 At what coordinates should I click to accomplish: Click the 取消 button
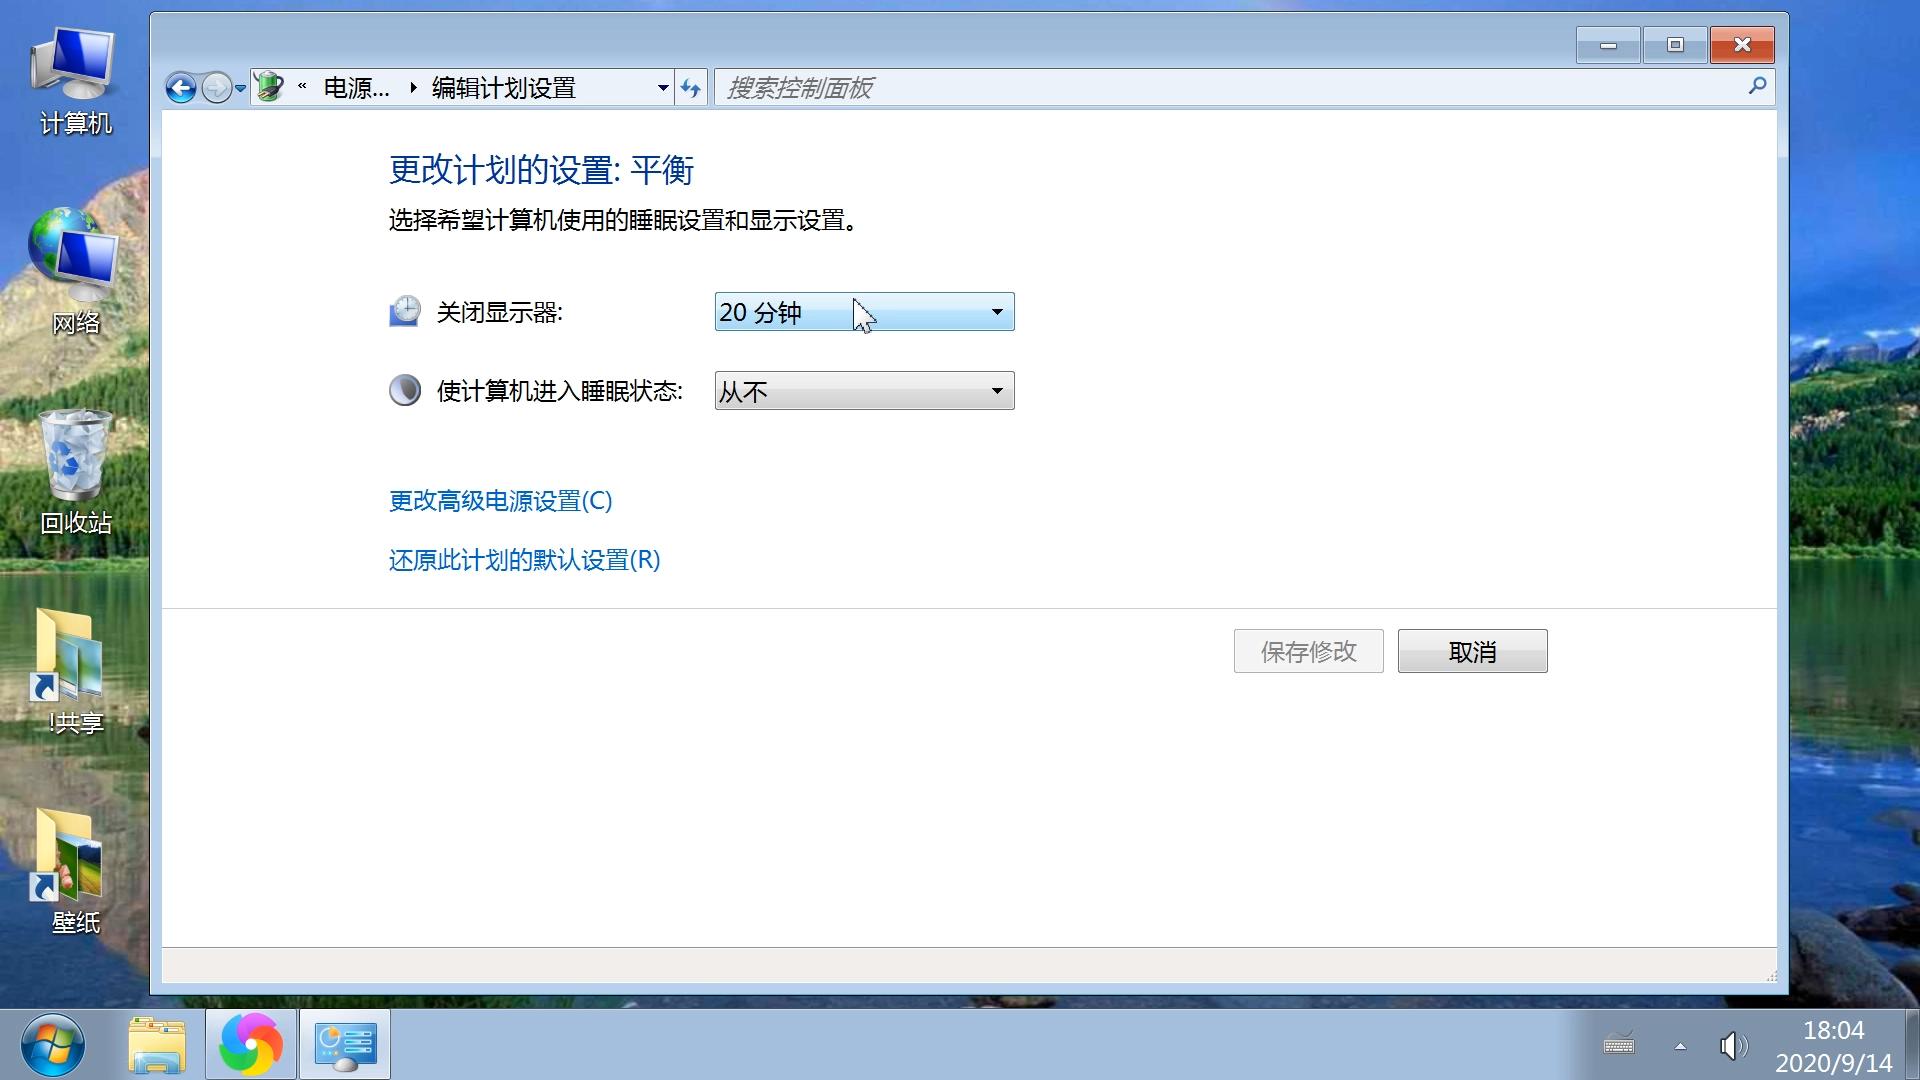click(1472, 652)
